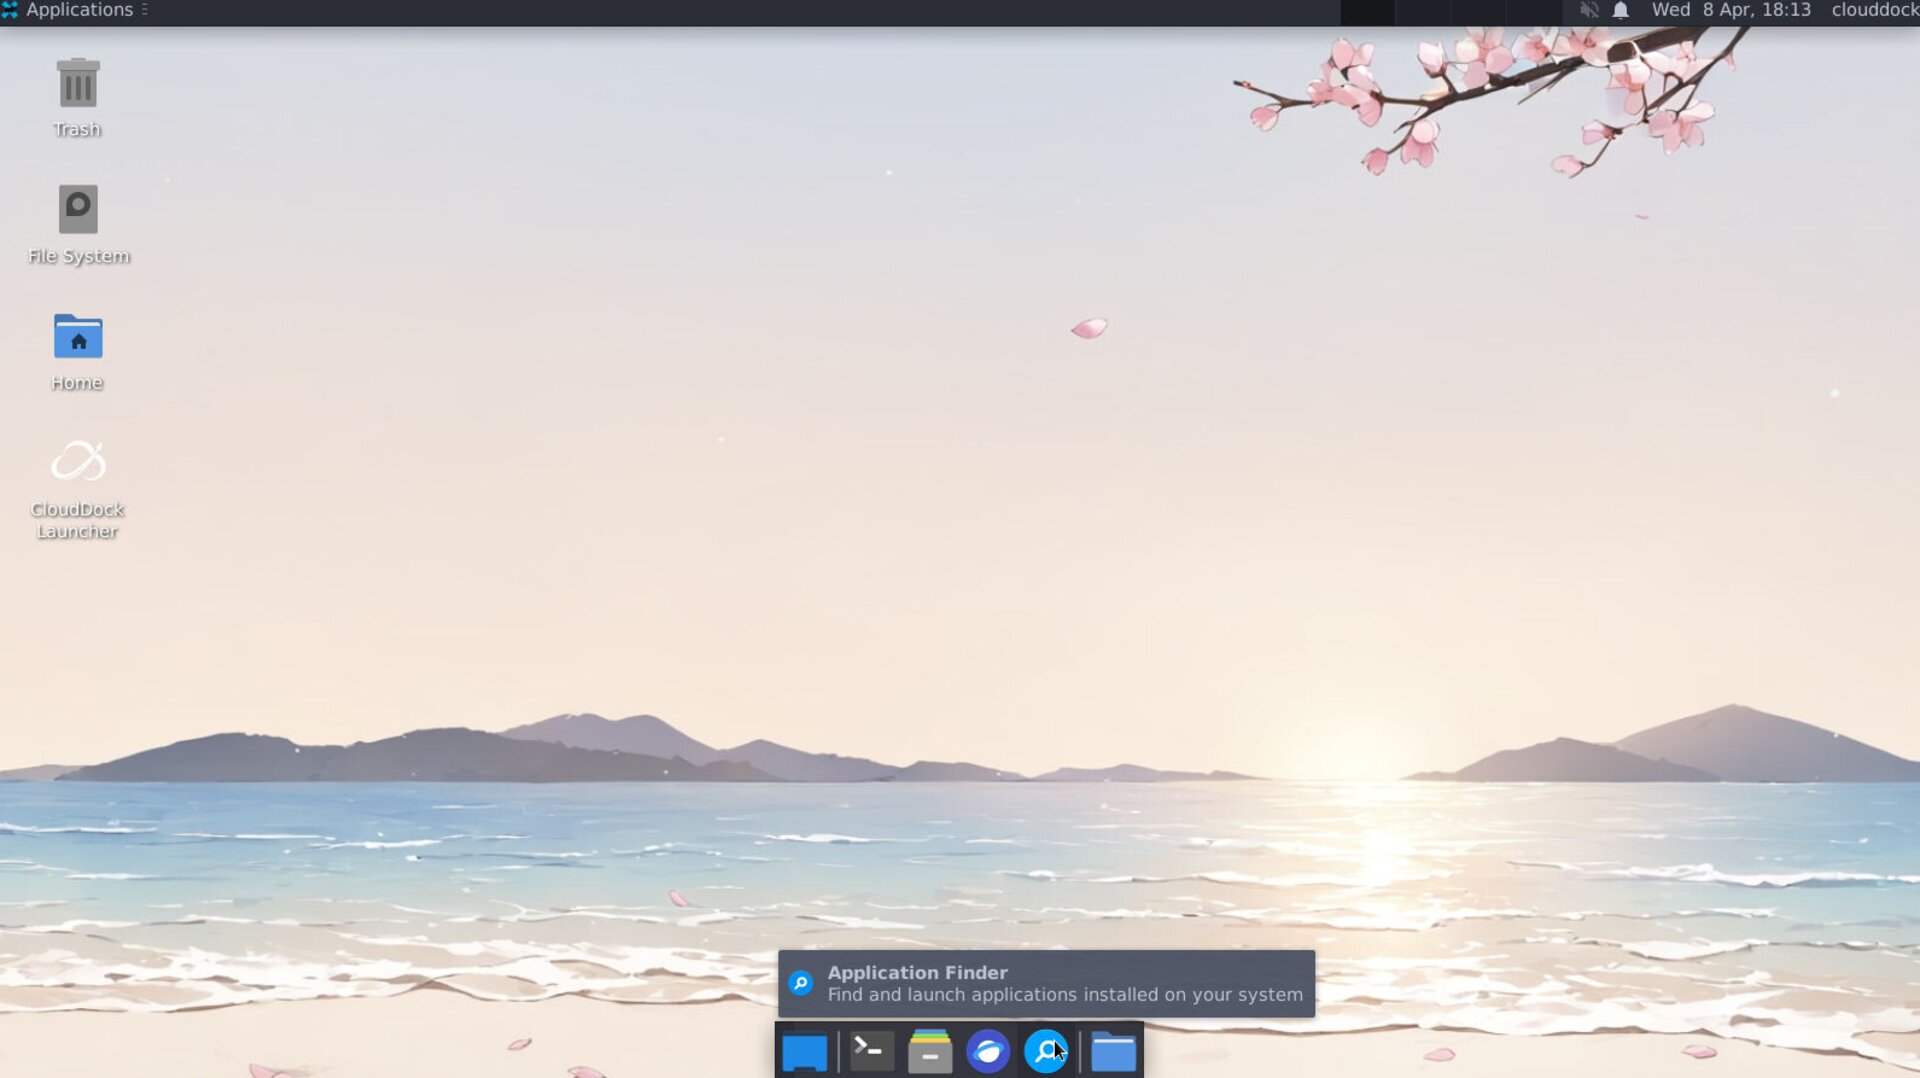Switch to the third workspace in the switcher
This screenshot has height=1078, width=1920.
click(1478, 12)
